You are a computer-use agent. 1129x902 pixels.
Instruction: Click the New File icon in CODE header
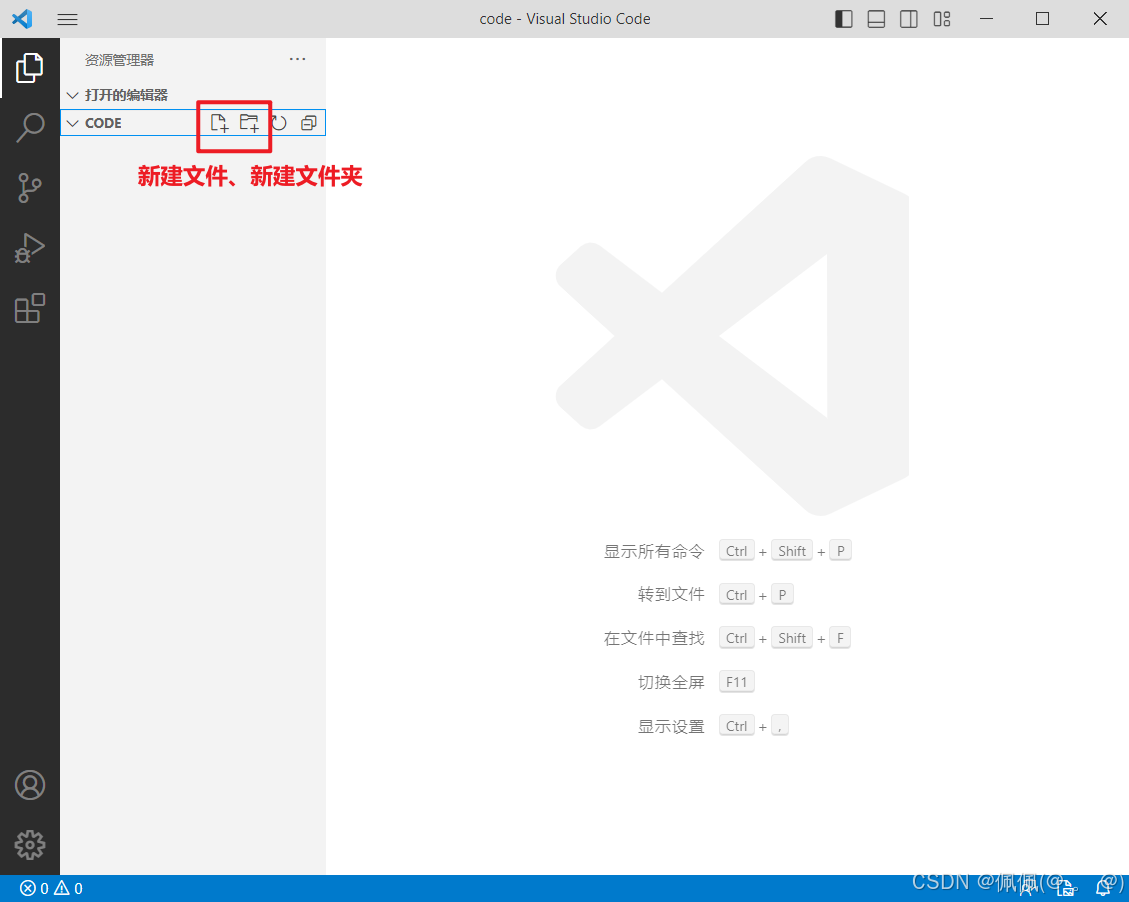point(219,123)
